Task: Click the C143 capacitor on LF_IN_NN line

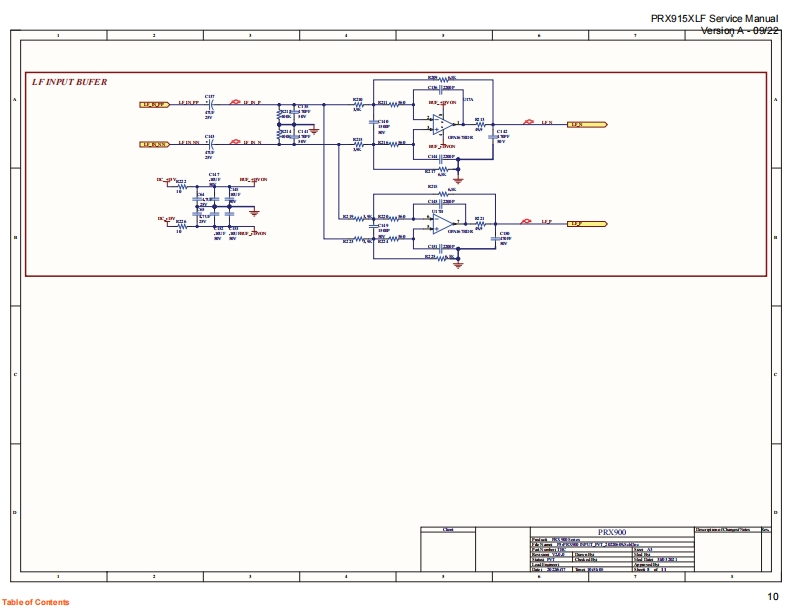Action: [210, 145]
